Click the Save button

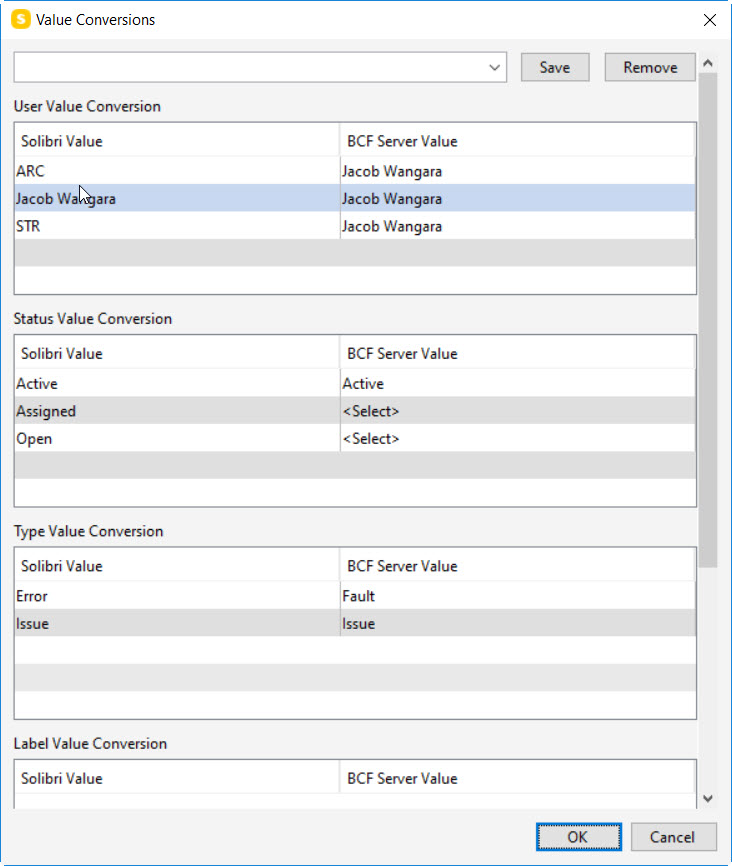555,67
